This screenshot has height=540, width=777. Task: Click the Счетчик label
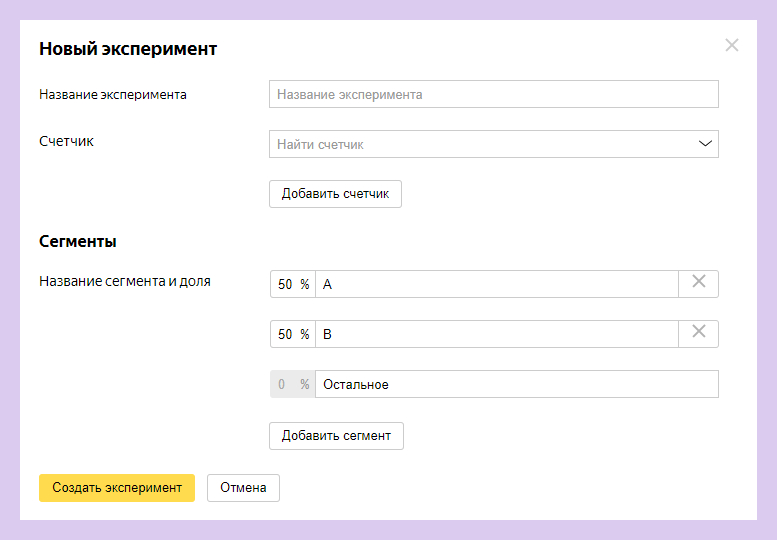tap(66, 142)
